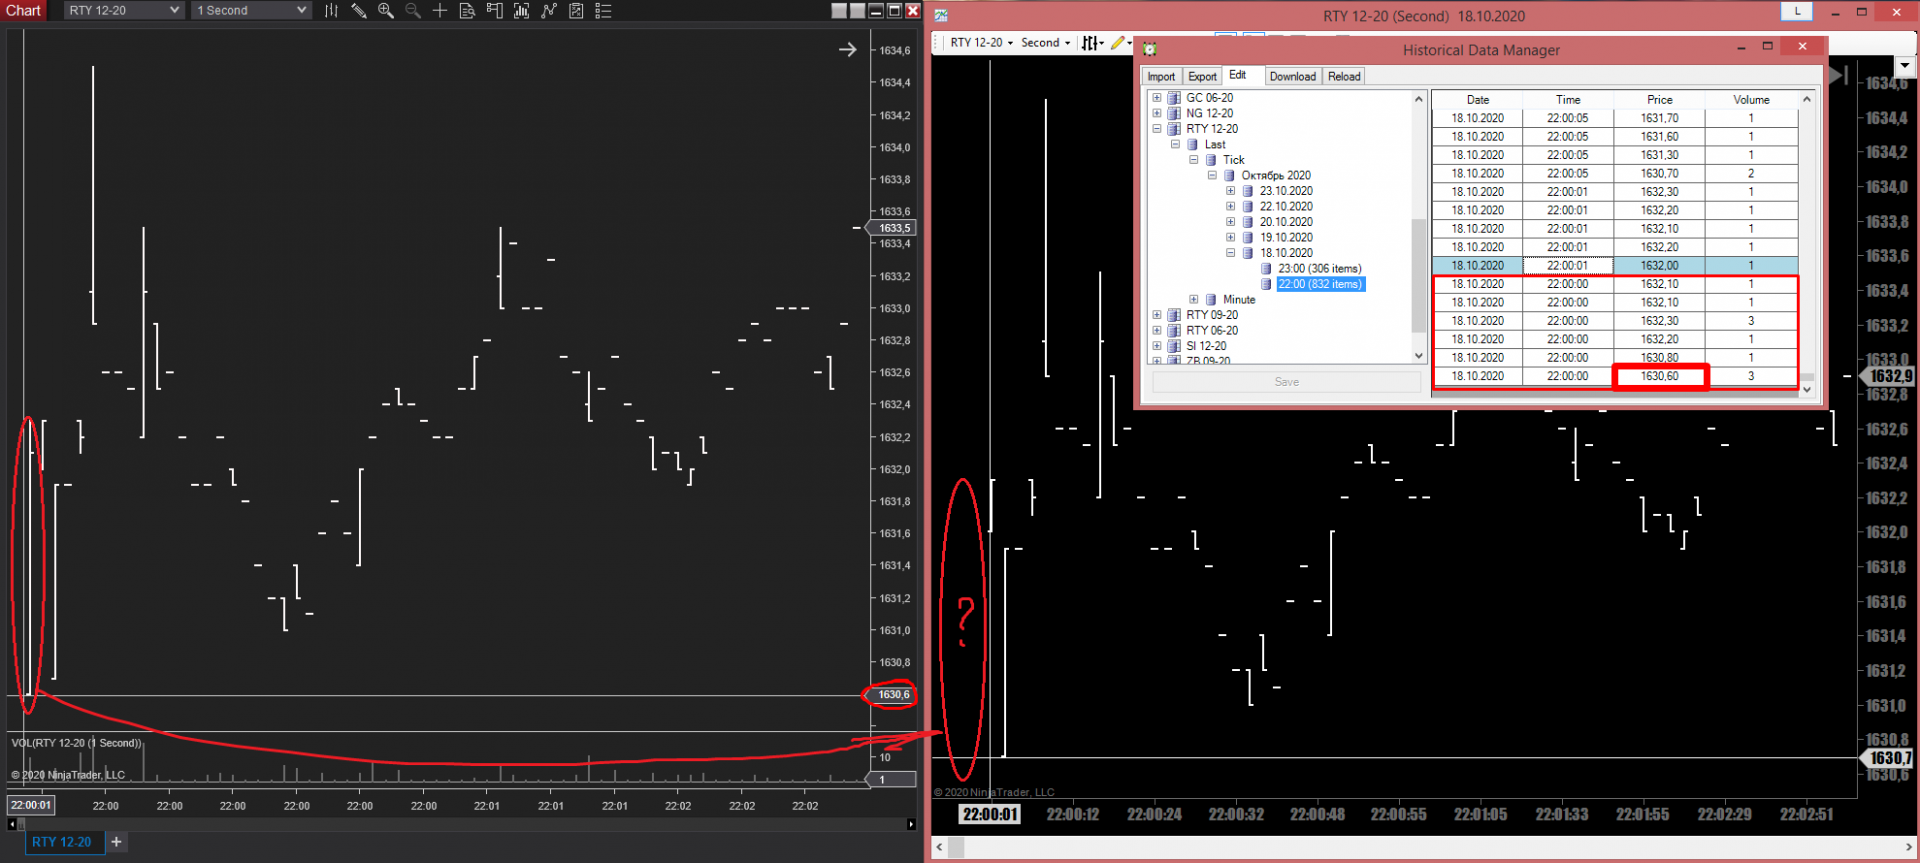Image resolution: width=1920 pixels, height=863 pixels.
Task: Click the database icon beside SI 12-20
Action: 1174,346
